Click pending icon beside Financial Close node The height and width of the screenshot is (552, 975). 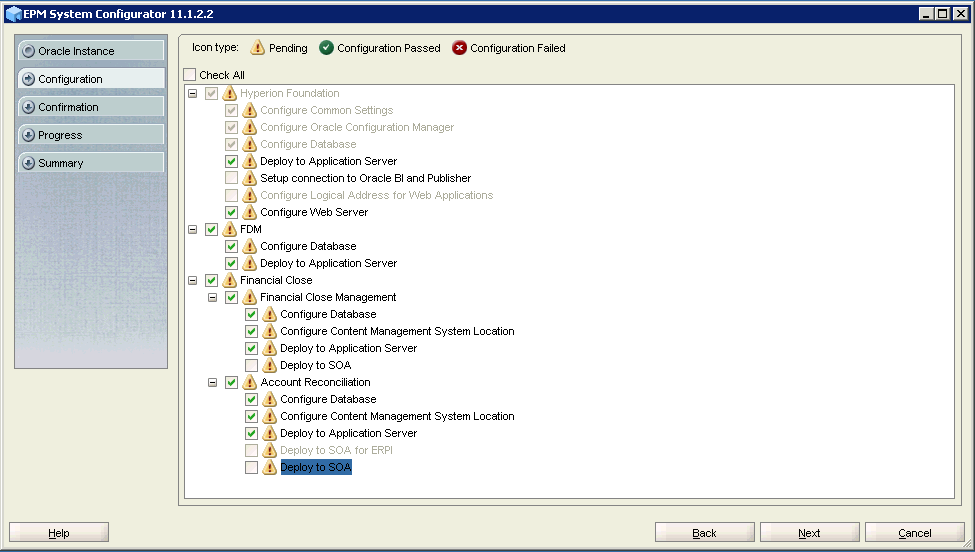[229, 280]
